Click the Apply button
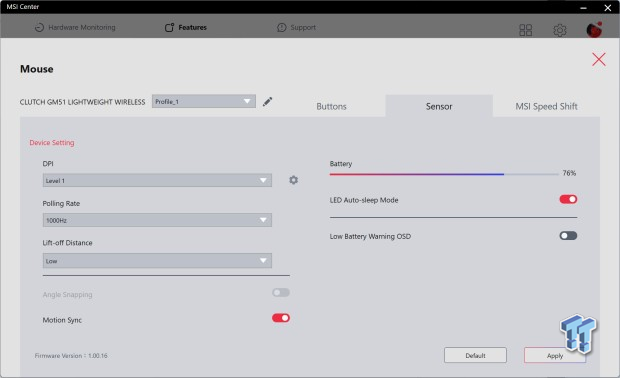This screenshot has width=620, height=378. 555,355
